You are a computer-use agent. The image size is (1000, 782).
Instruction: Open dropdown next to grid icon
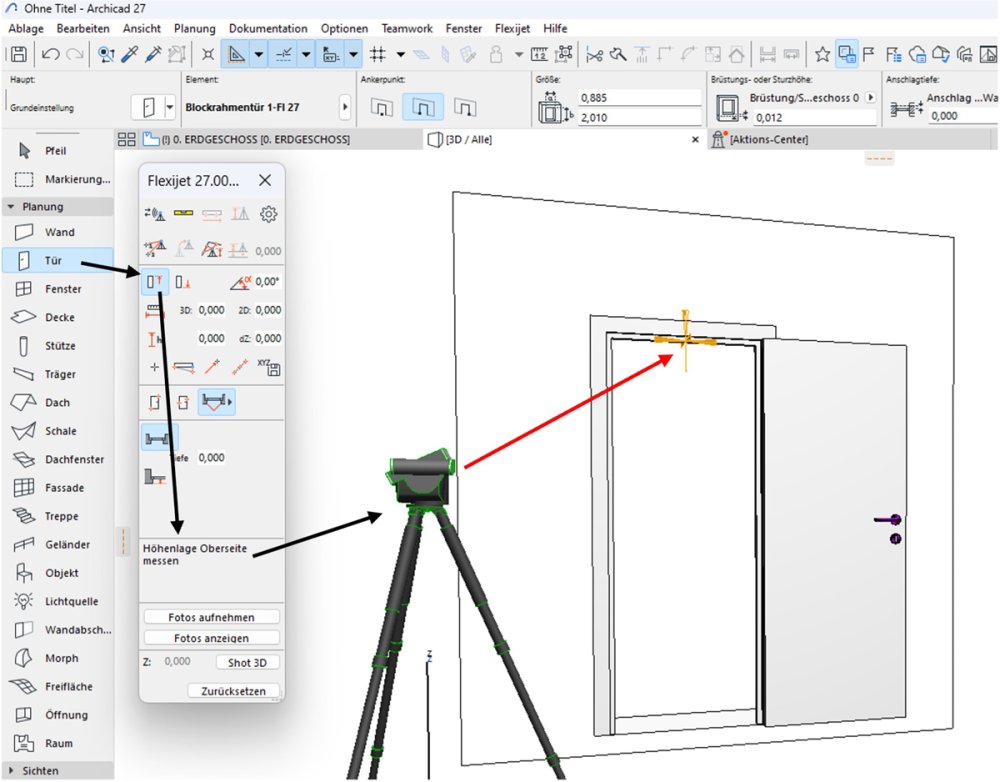[x=401, y=55]
